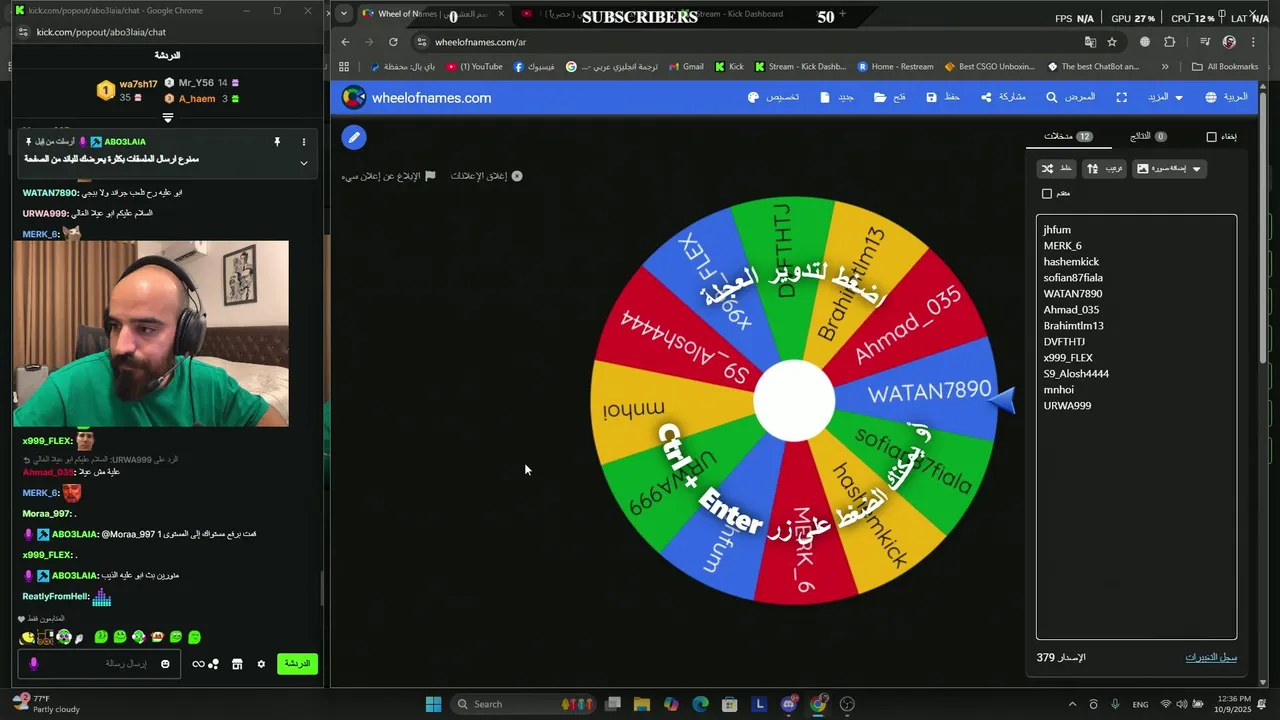This screenshot has height=720, width=1280.
Task: Open the chat shop icon
Action: click(x=237, y=664)
